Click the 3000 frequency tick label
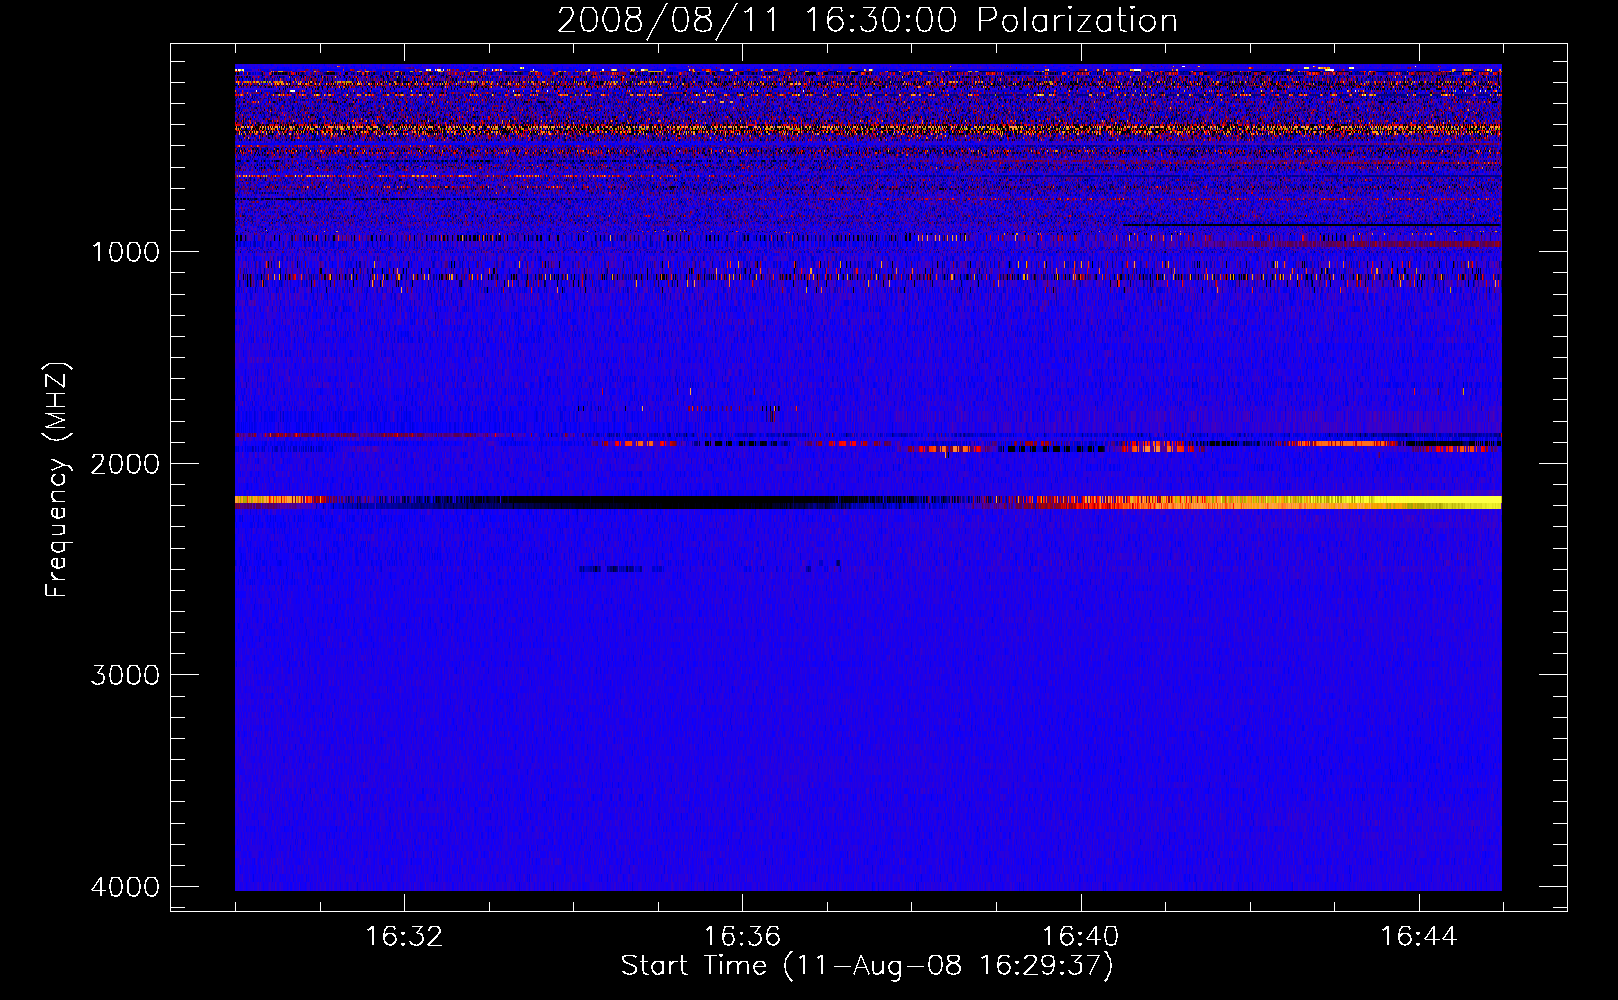This screenshot has height=1000, width=1618. pos(125,675)
